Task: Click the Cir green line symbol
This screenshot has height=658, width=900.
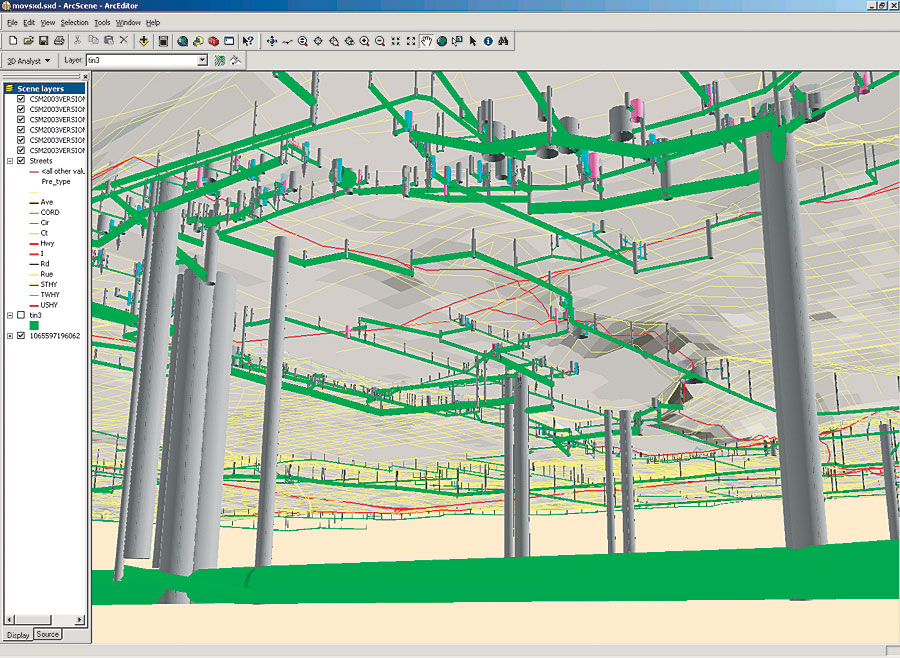Action: click(x=34, y=223)
